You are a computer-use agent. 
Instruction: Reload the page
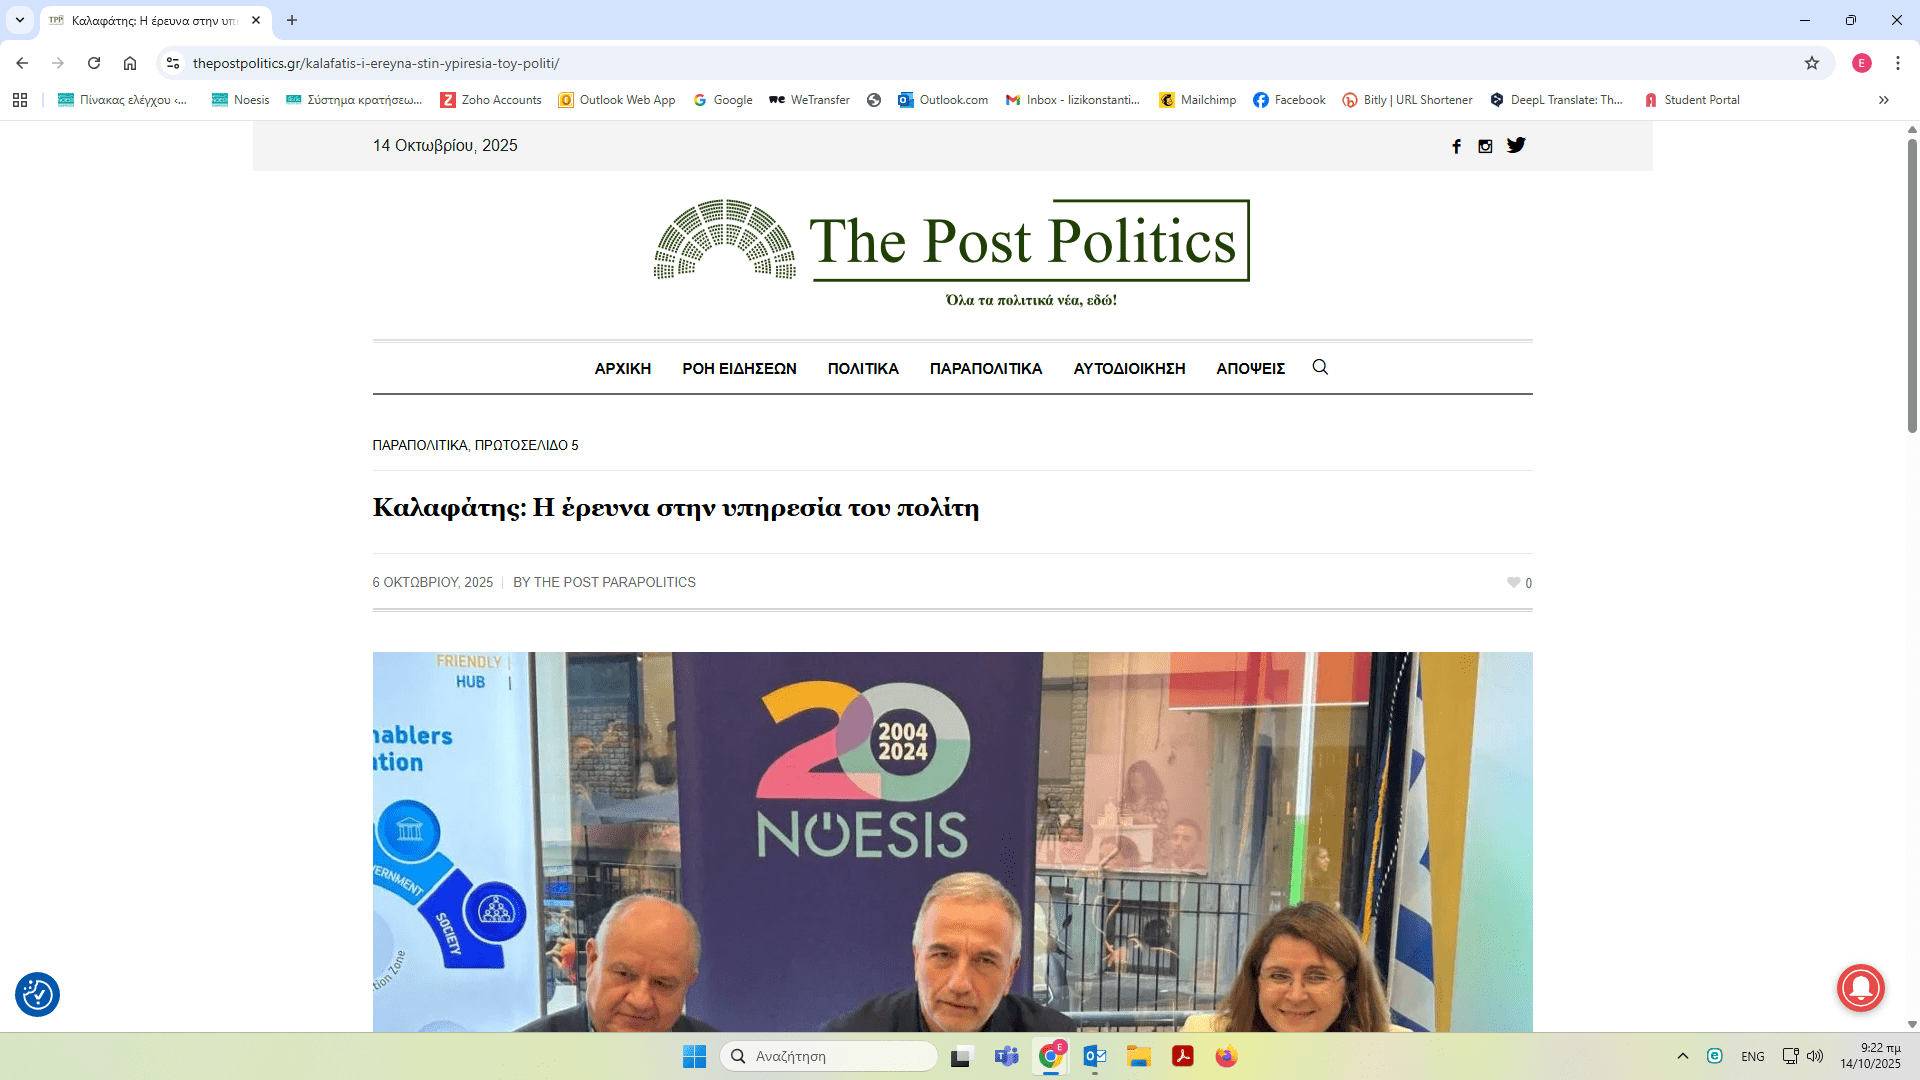[x=94, y=63]
